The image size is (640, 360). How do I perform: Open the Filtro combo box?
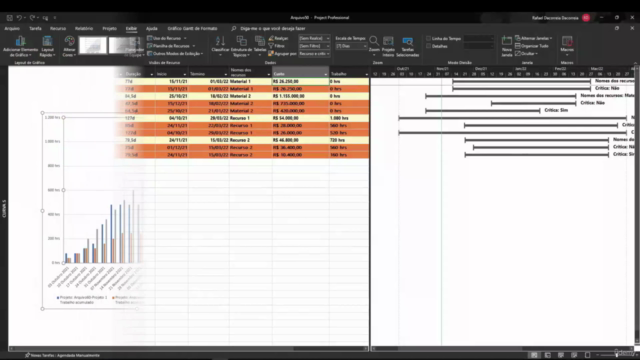coord(314,46)
